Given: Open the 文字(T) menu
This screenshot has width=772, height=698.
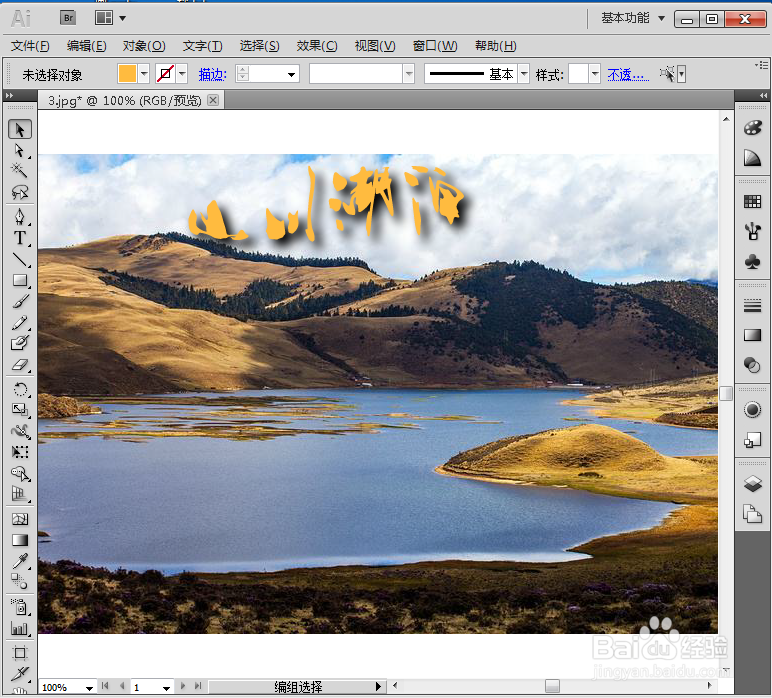Looking at the screenshot, I should tap(202, 46).
